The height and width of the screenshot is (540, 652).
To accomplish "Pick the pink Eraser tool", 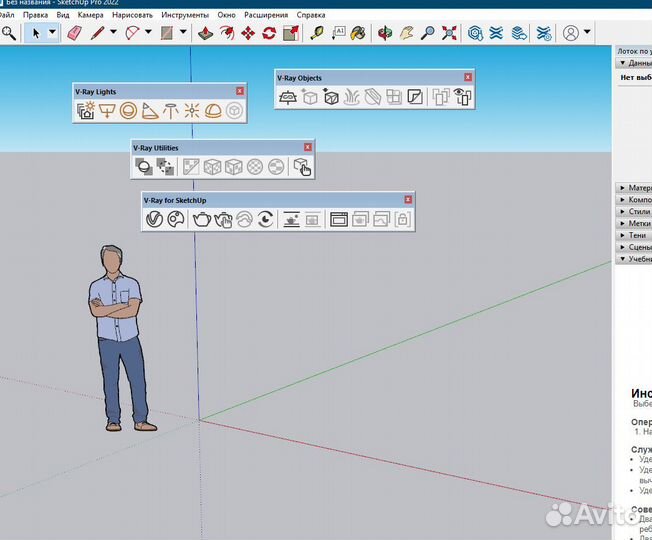I will [x=74, y=33].
